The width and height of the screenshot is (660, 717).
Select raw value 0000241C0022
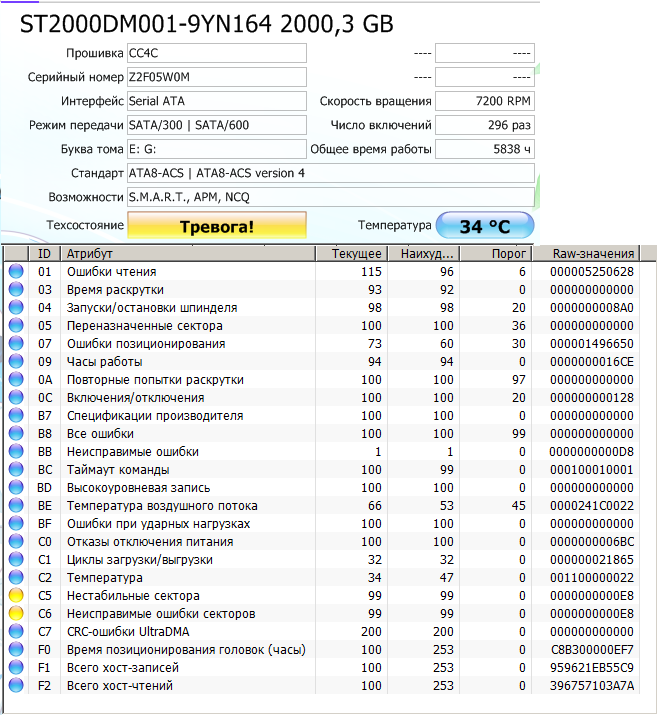pyautogui.click(x=592, y=506)
